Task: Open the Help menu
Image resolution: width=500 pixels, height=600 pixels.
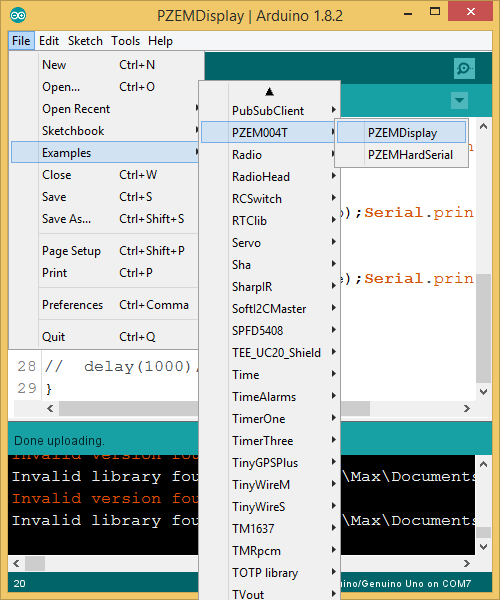Action: (160, 41)
